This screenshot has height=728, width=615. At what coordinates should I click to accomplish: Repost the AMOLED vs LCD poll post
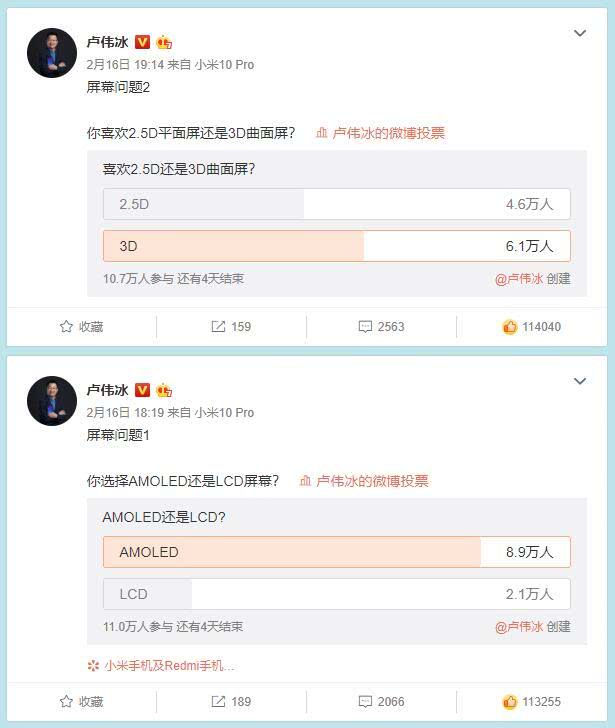click(231, 702)
